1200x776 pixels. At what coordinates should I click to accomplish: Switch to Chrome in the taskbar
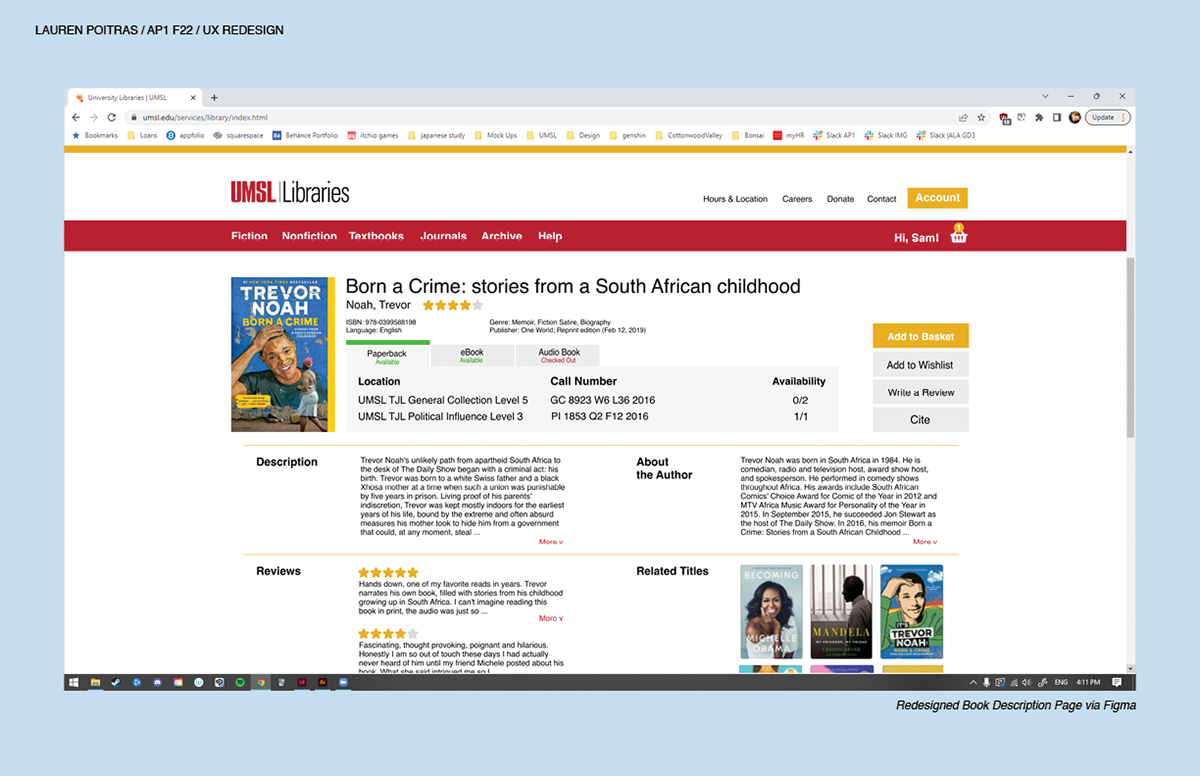point(261,682)
